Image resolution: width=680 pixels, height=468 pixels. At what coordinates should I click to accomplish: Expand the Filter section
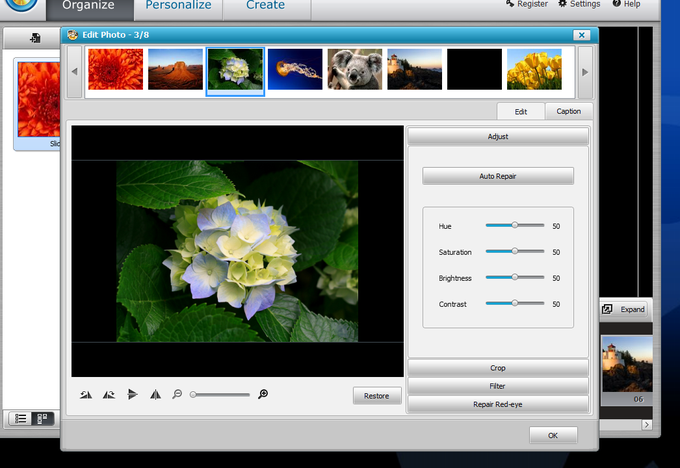pos(498,386)
